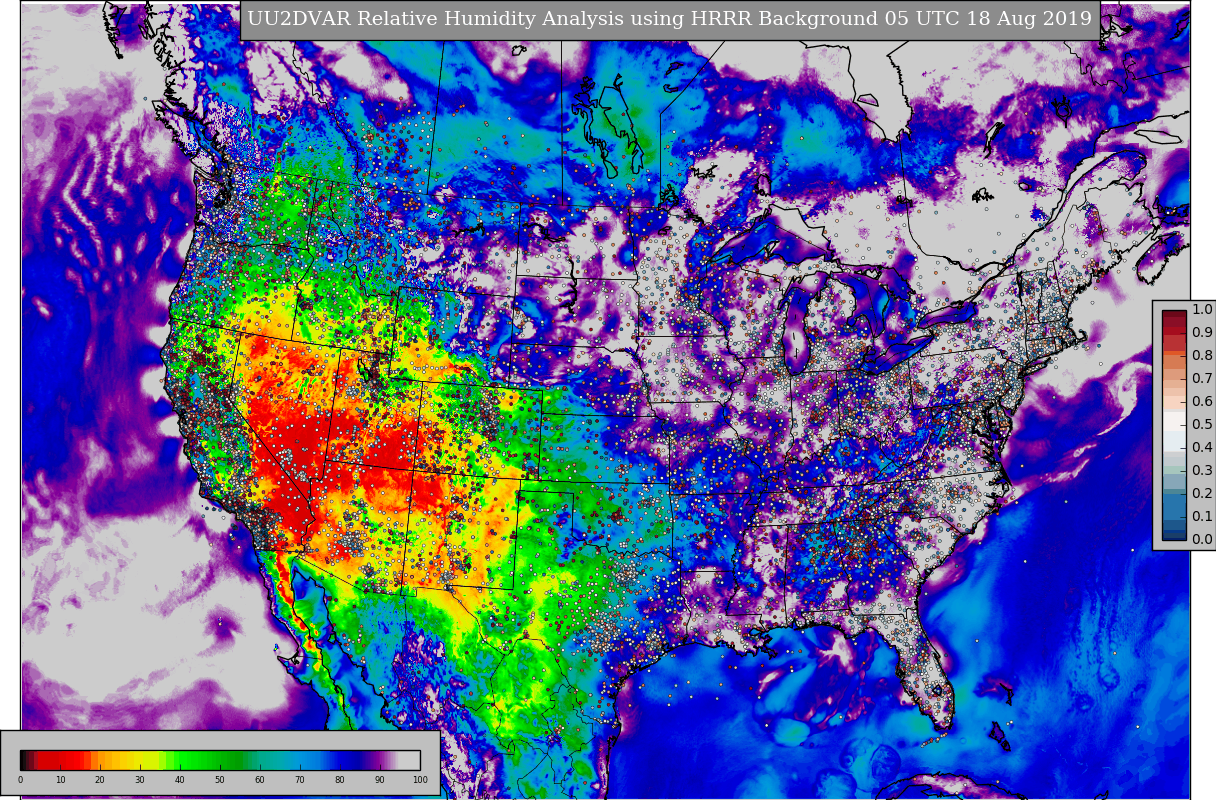Viewport: 1216px width, 800px height.
Task: Click the map title mentioning UU2DVAR Relative Humidity
Action: coord(670,20)
